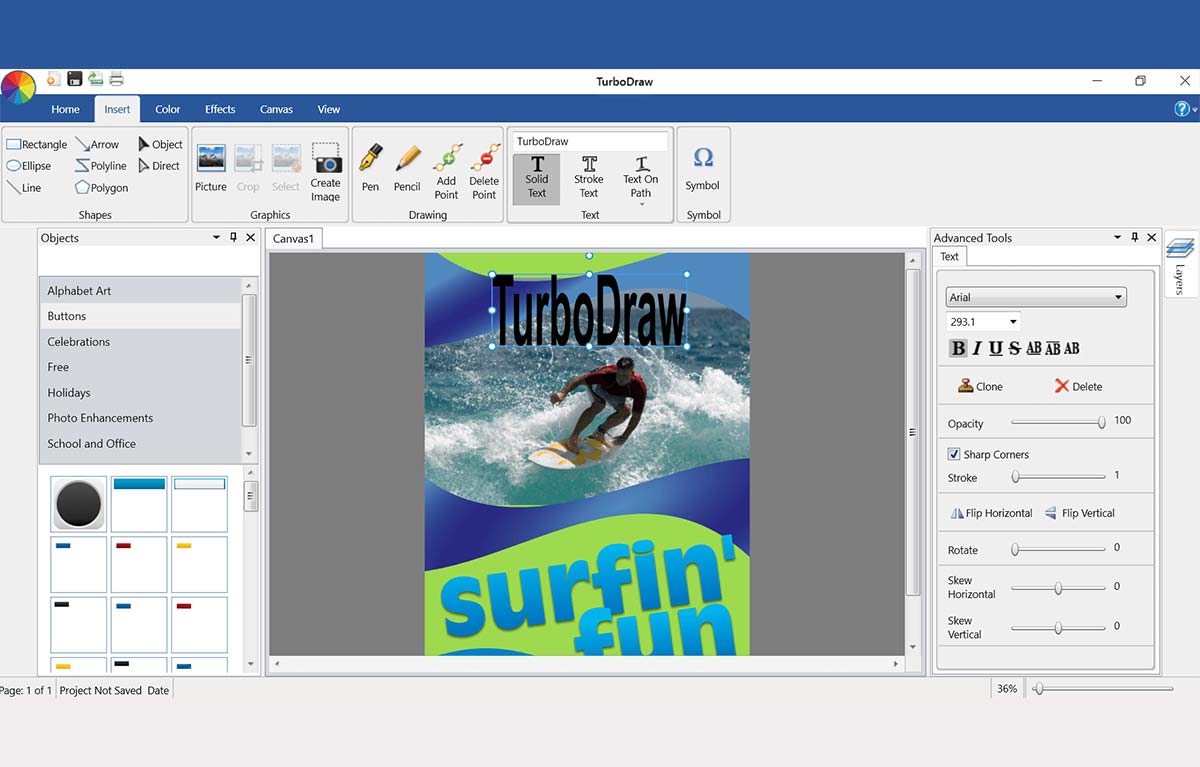Open the Canvas ribbon tab
1200x767 pixels.
tap(276, 109)
